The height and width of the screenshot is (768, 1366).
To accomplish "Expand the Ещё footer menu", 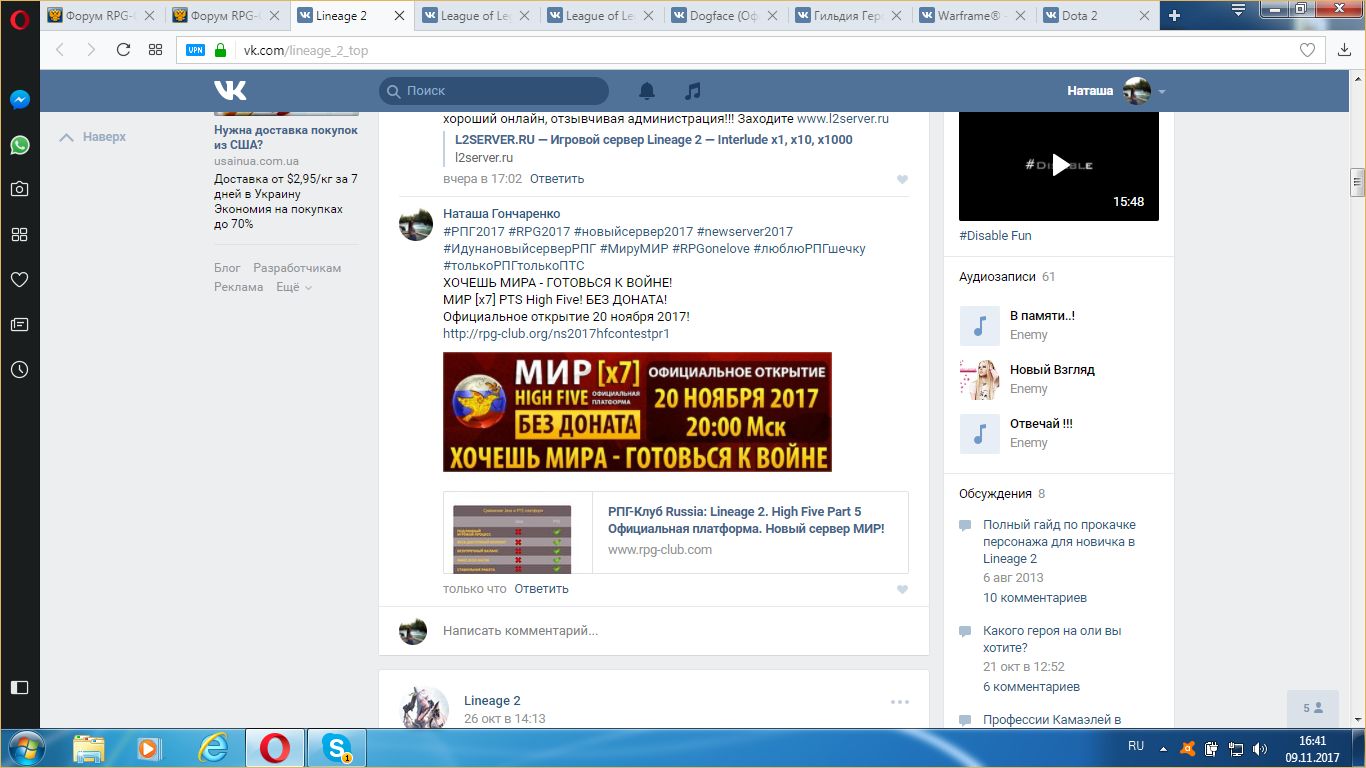I will click(293, 287).
